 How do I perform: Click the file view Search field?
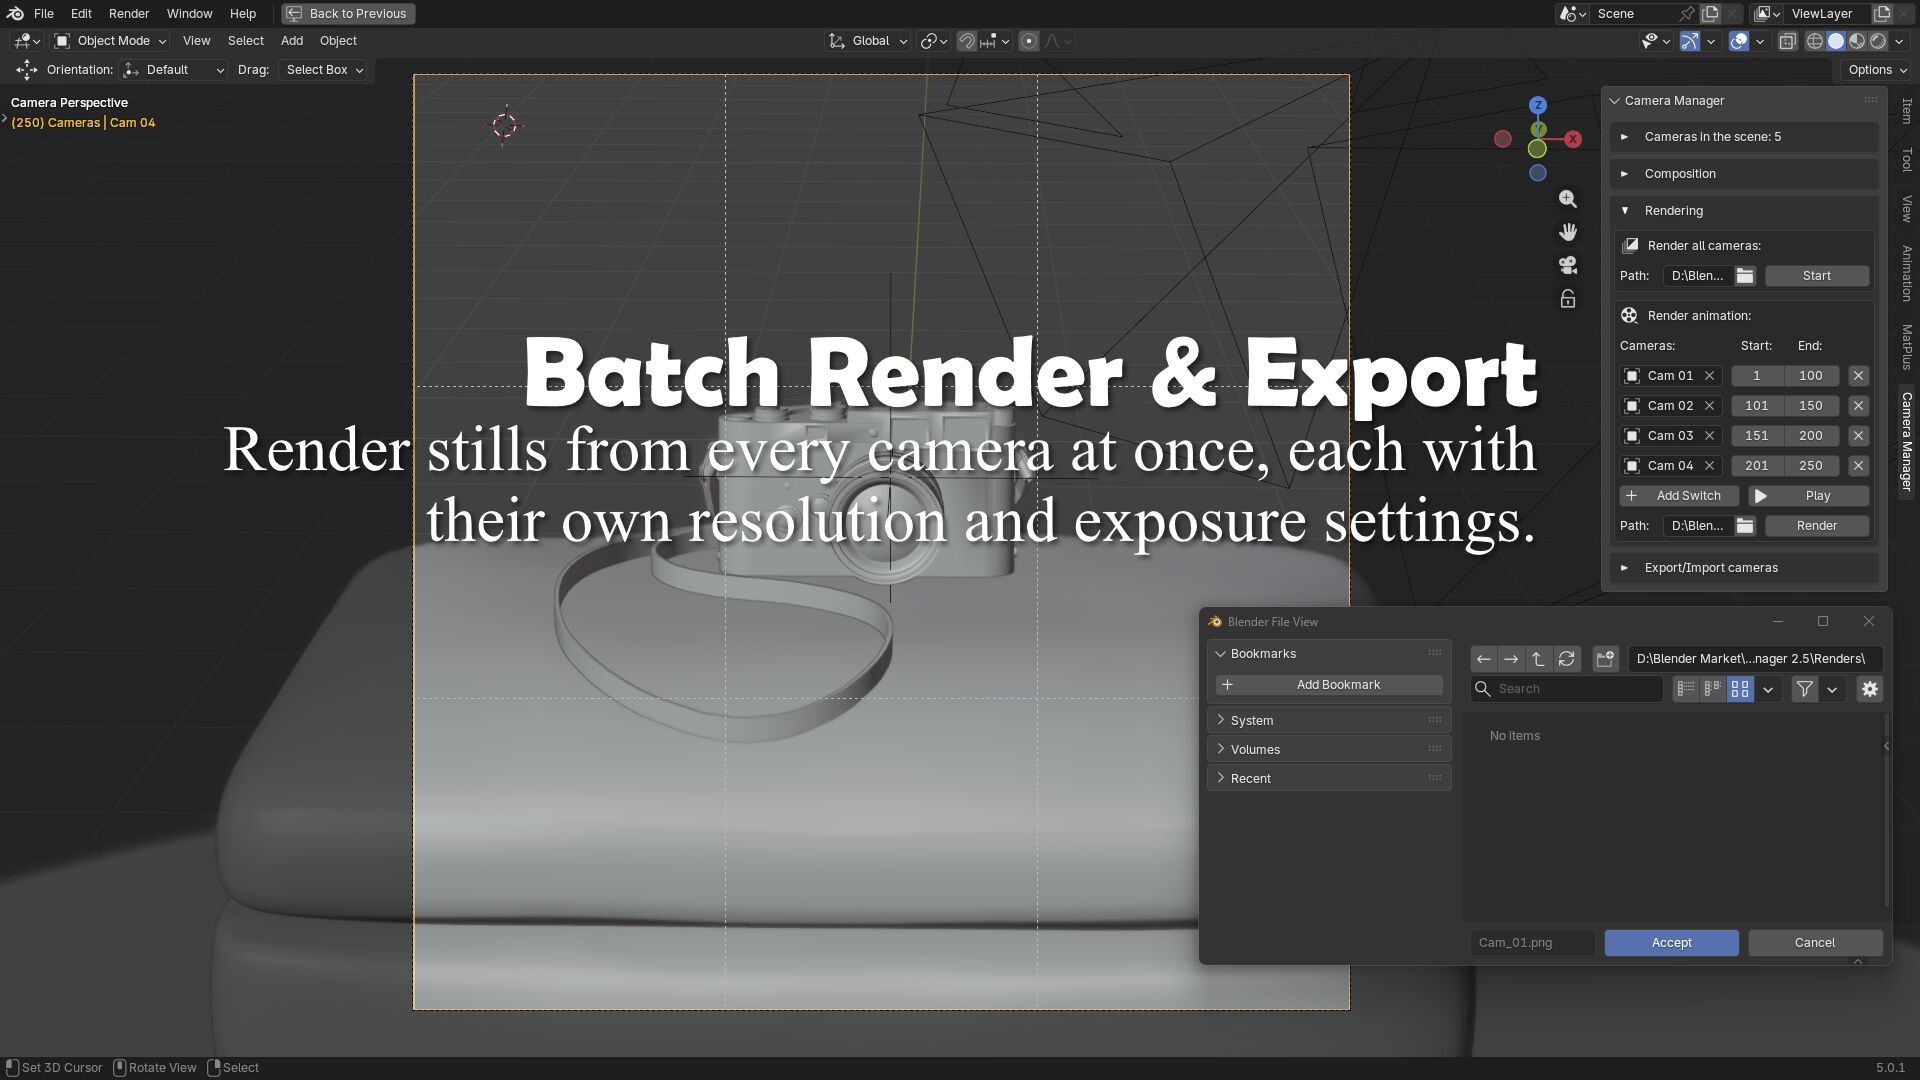click(x=1575, y=689)
